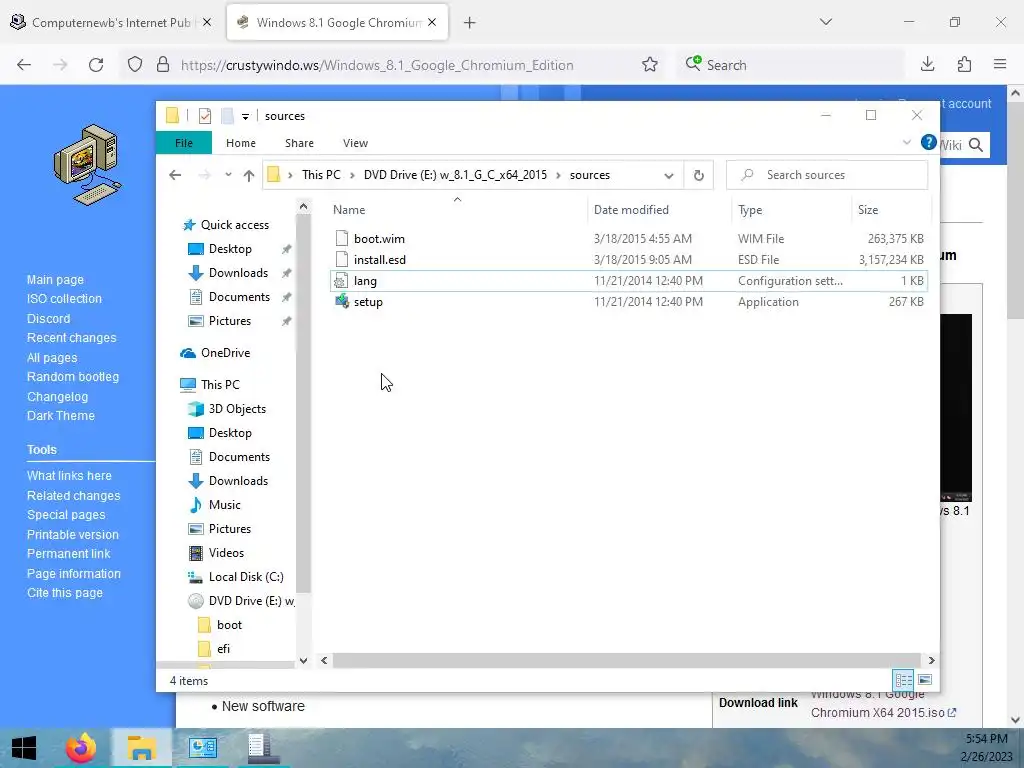Image resolution: width=1024 pixels, height=768 pixels.
Task: Open the Firefox hamburger menu
Action: click(x=1000, y=64)
